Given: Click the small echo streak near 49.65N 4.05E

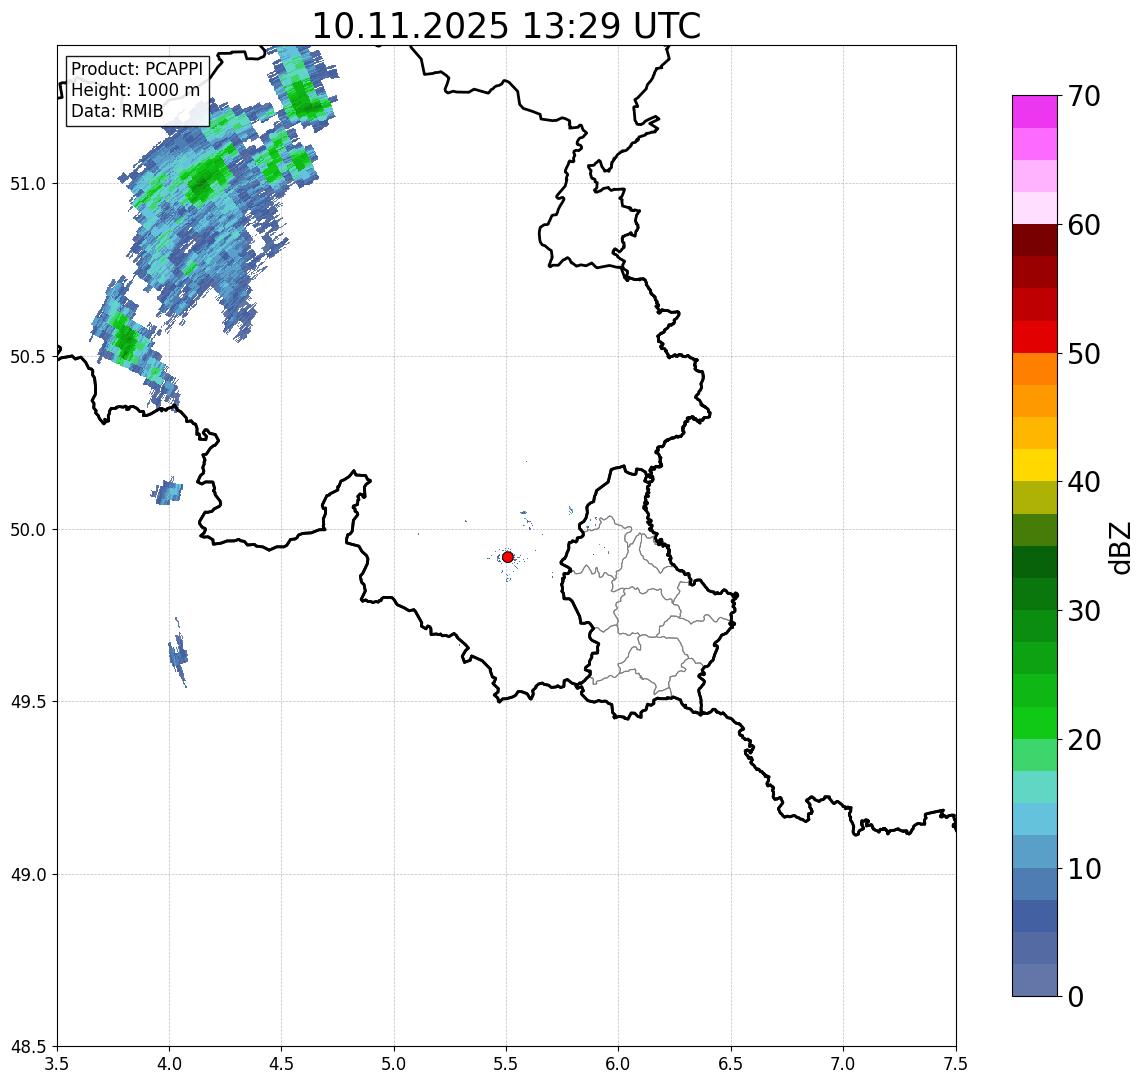Looking at the screenshot, I should pos(178,652).
